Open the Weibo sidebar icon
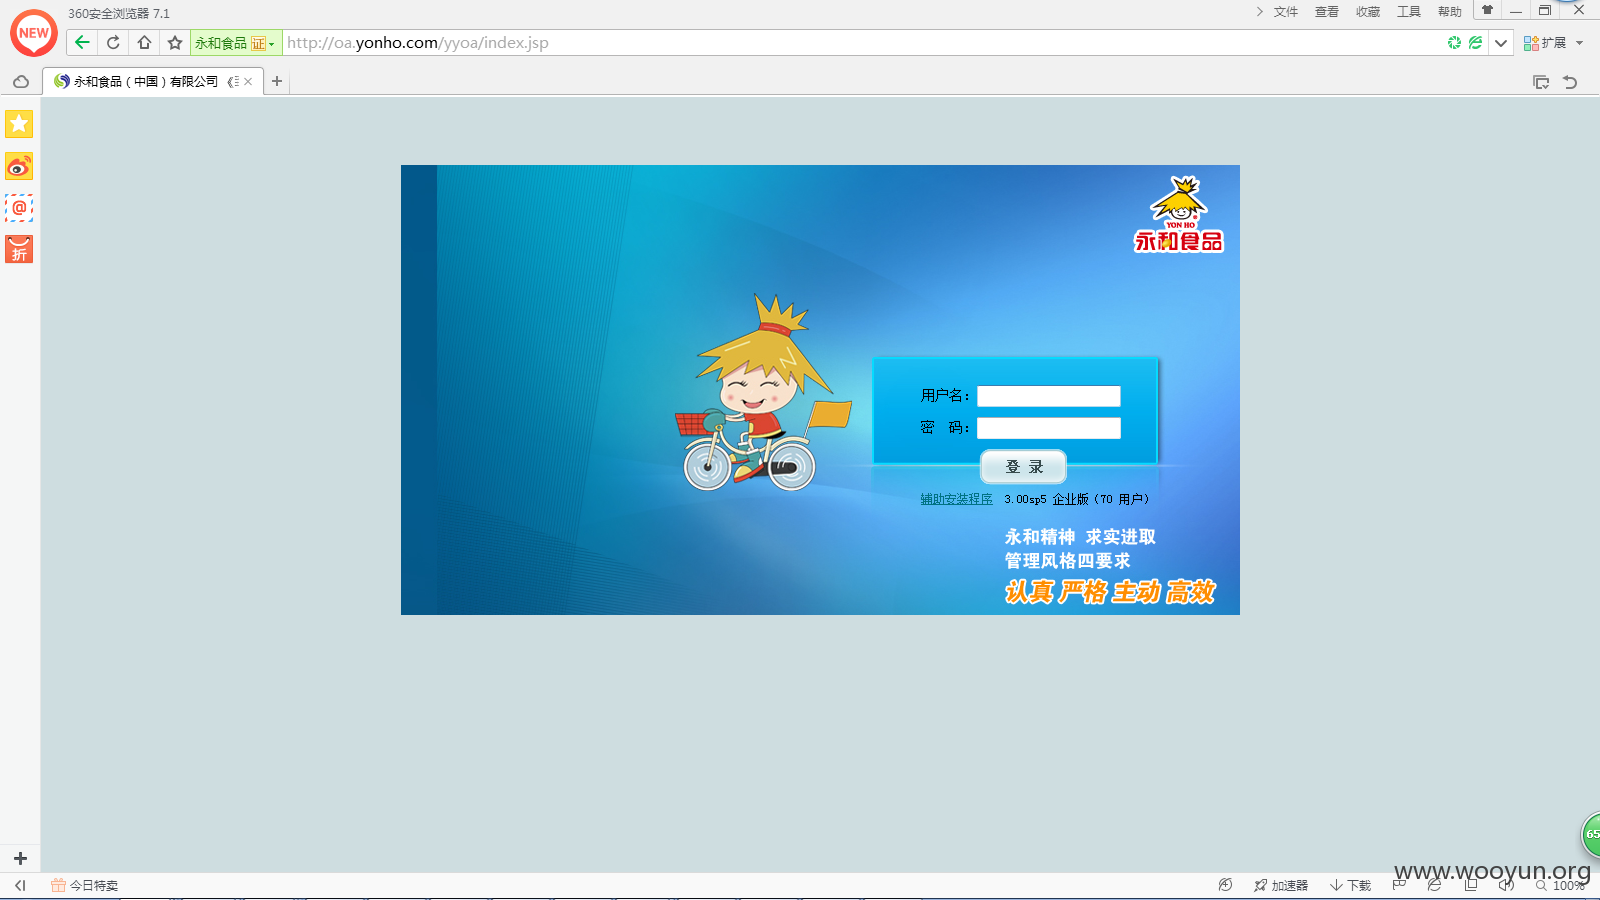This screenshot has height=900, width=1600. click(19, 166)
